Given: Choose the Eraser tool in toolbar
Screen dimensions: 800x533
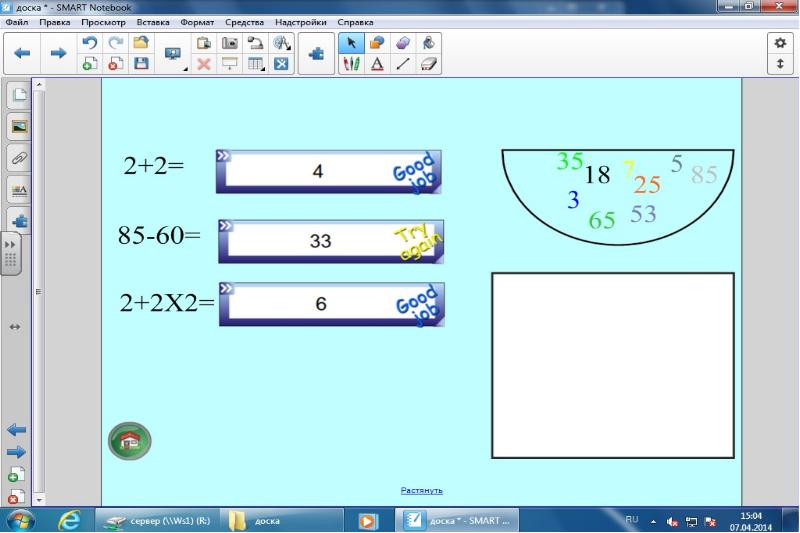Looking at the screenshot, I should click(x=430, y=64).
